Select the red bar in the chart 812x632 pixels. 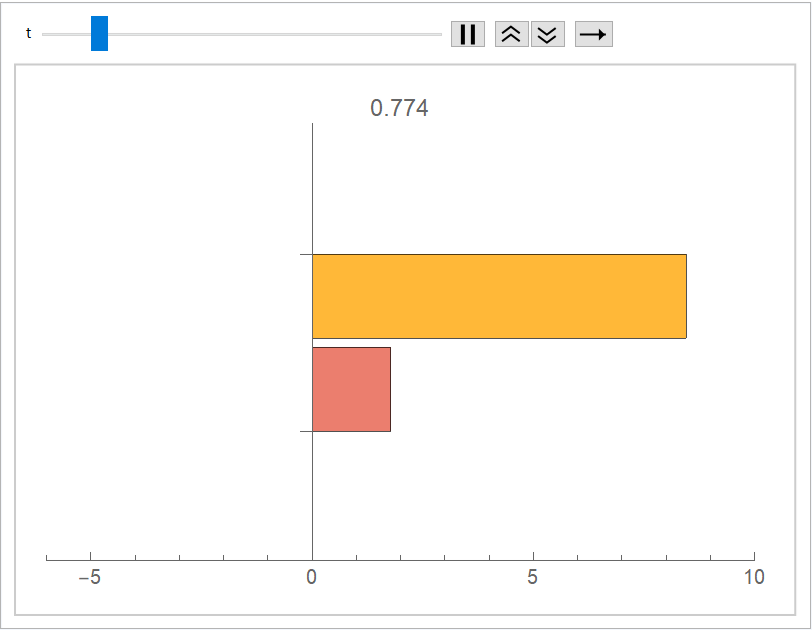tap(351, 389)
